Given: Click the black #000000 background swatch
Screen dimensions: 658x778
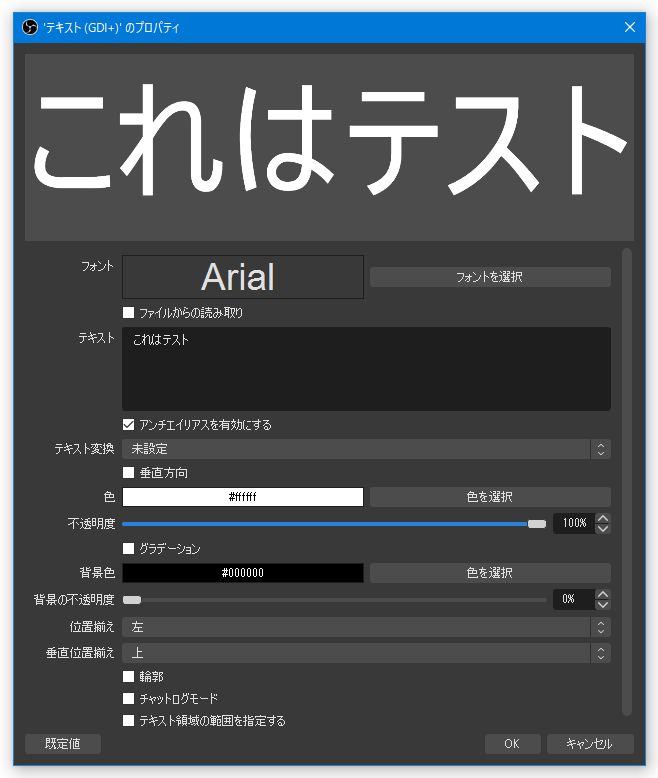Looking at the screenshot, I should point(243,573).
